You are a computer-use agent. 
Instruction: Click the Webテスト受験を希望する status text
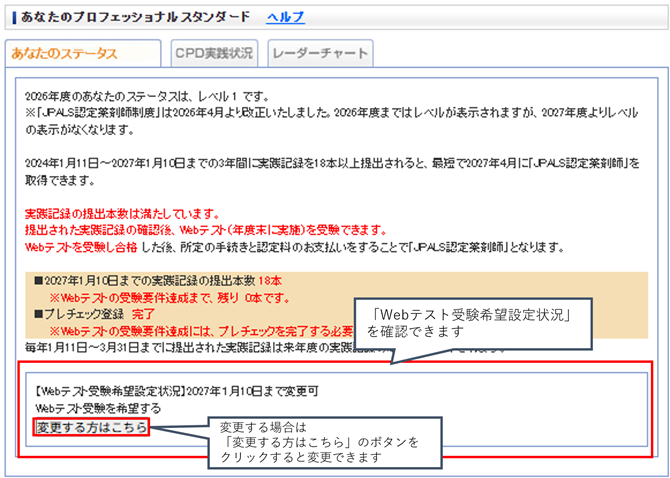tap(98, 408)
